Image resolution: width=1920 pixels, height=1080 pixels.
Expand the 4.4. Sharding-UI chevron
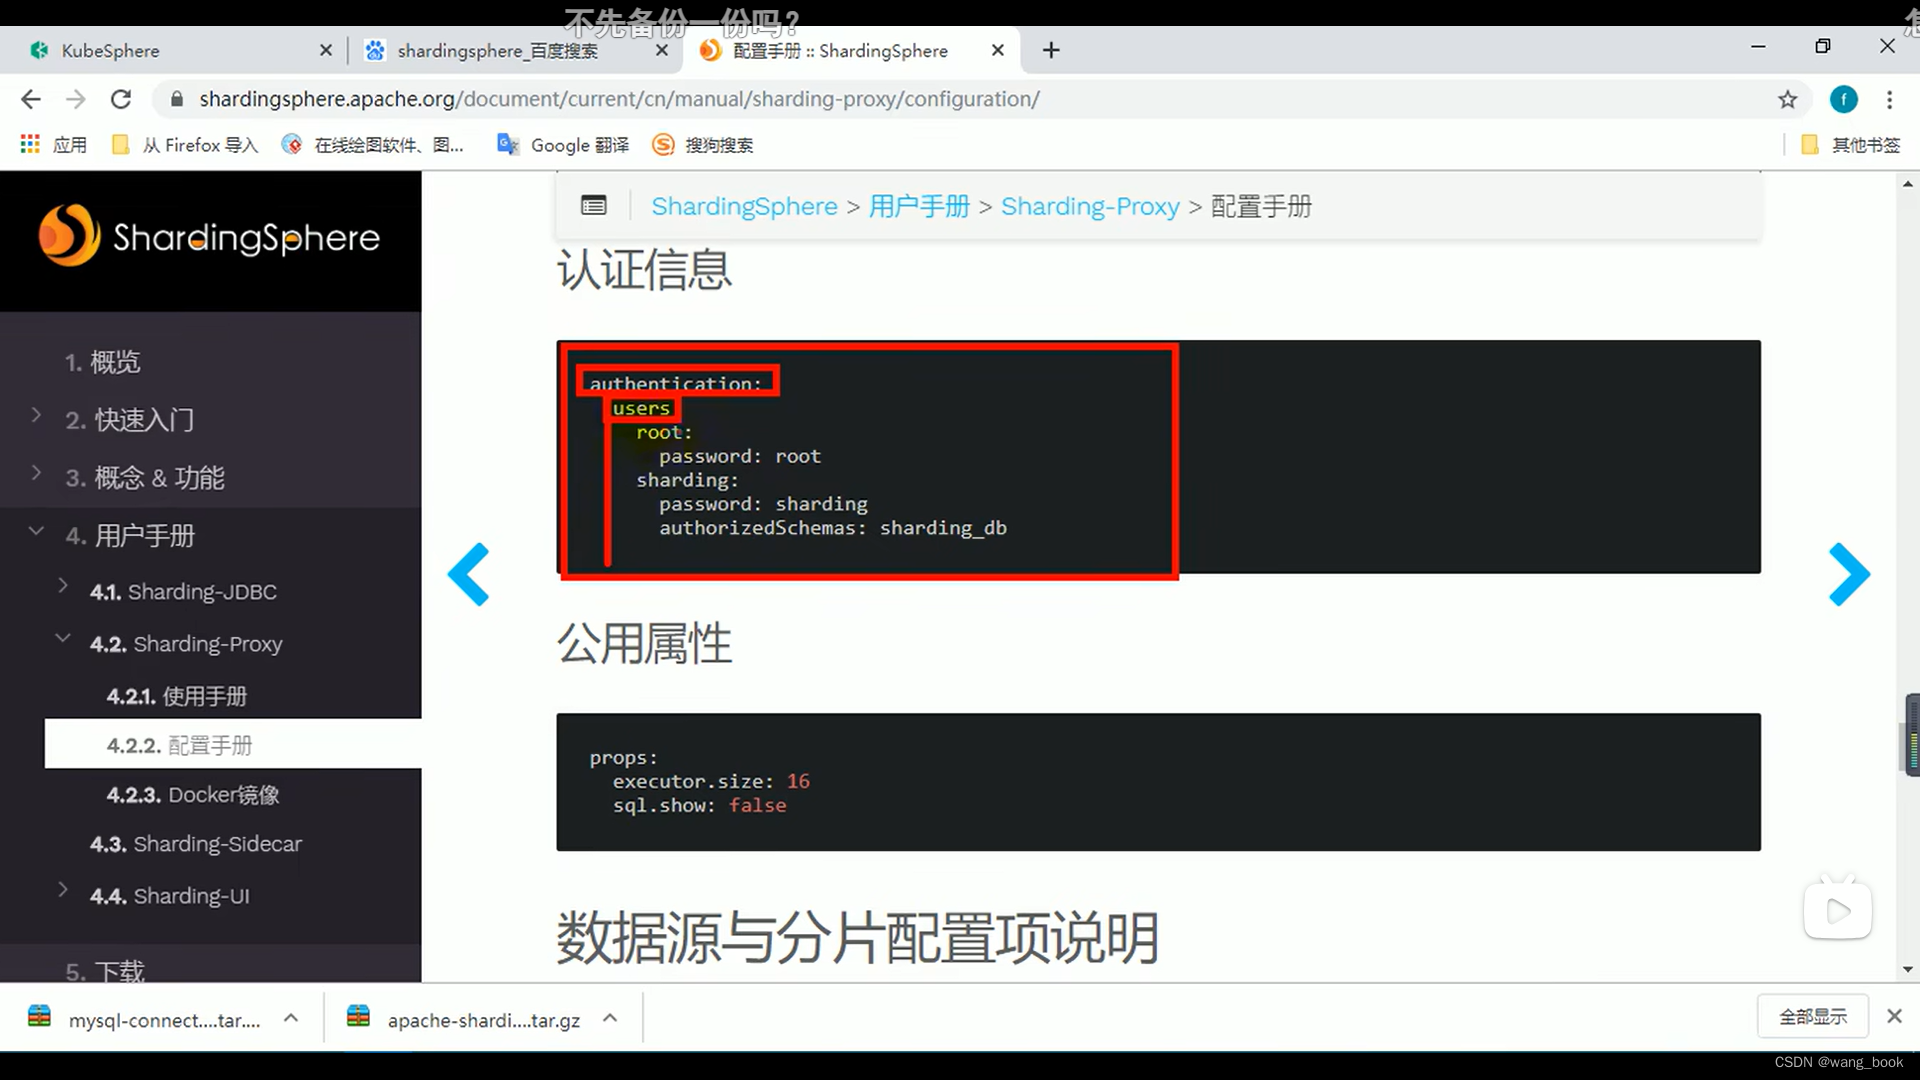point(63,890)
